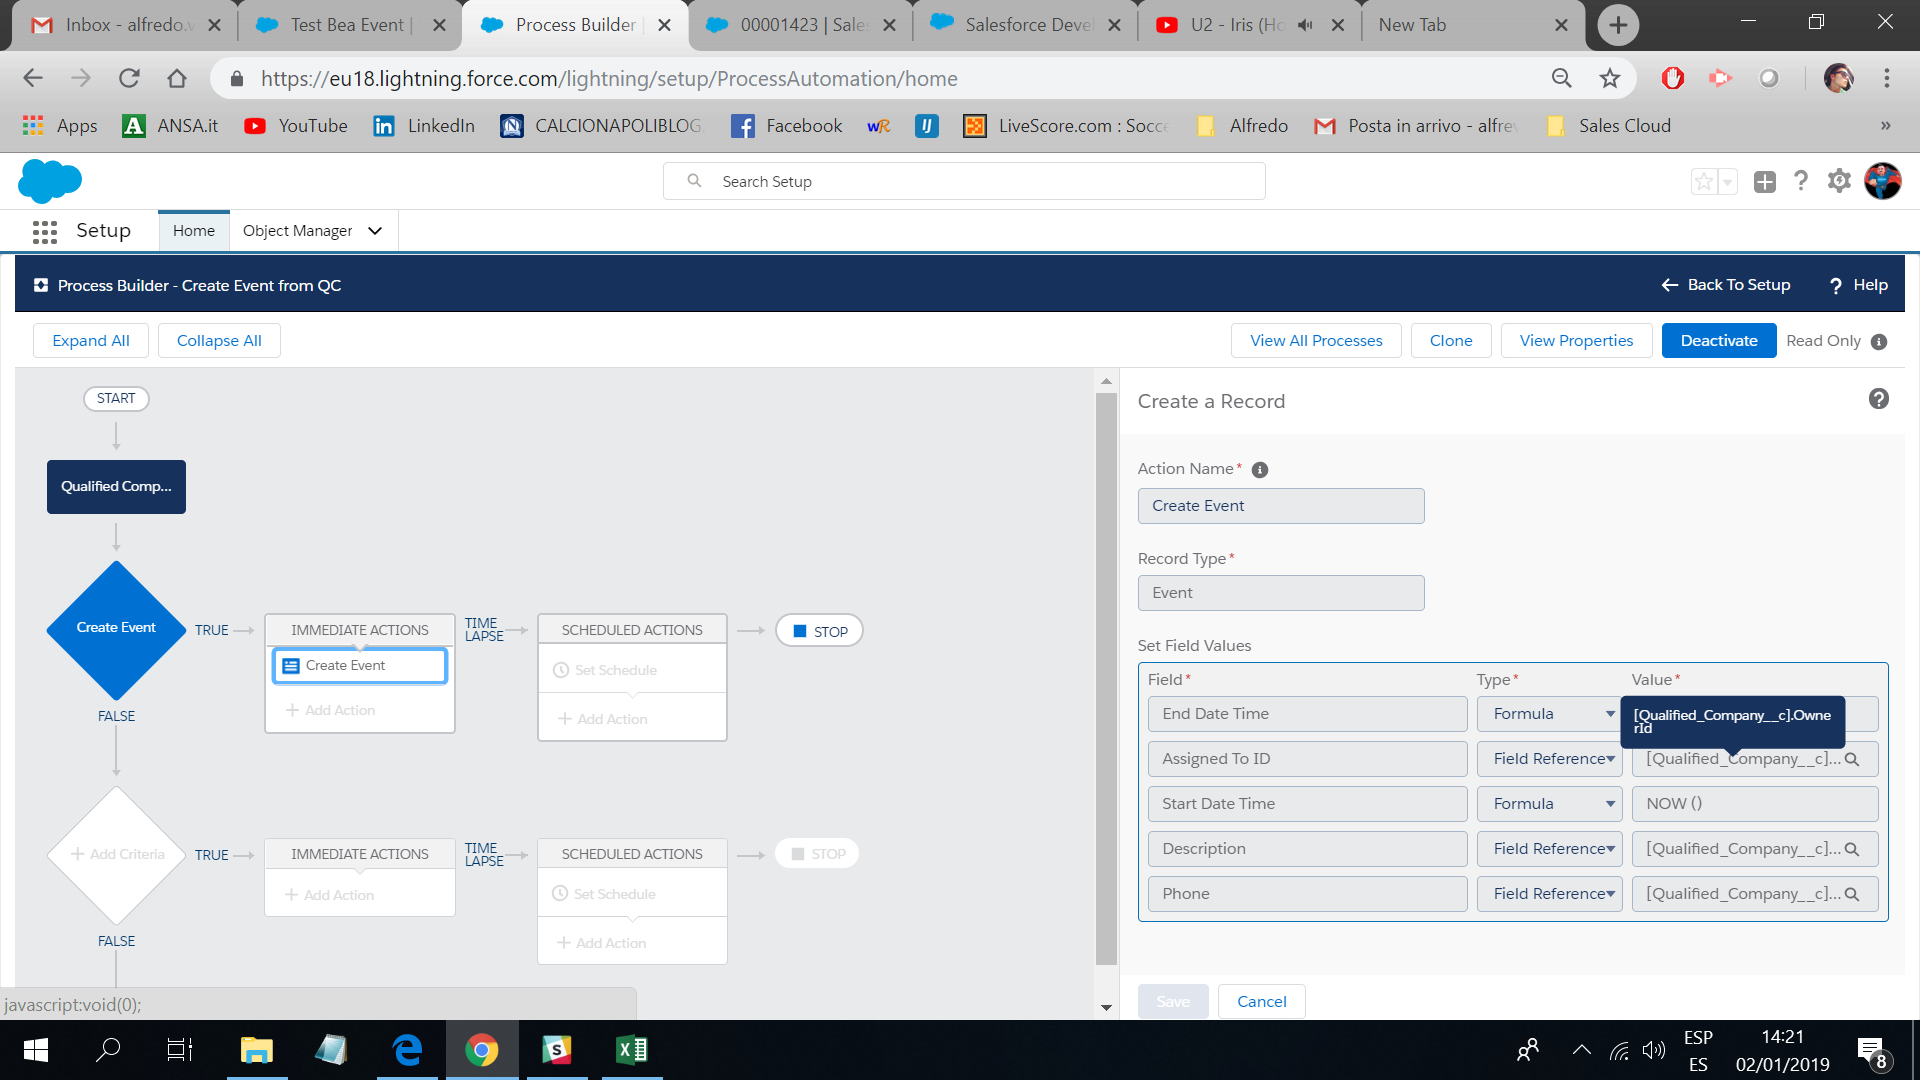
Task: Switch to the Test Bea Event browser tab
Action: [x=346, y=25]
